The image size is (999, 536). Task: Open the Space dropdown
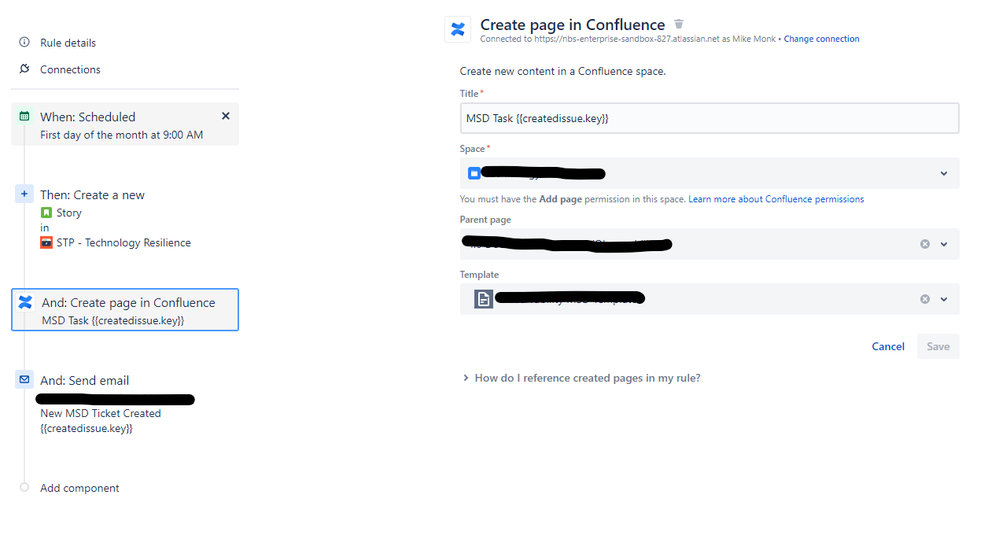(x=709, y=173)
